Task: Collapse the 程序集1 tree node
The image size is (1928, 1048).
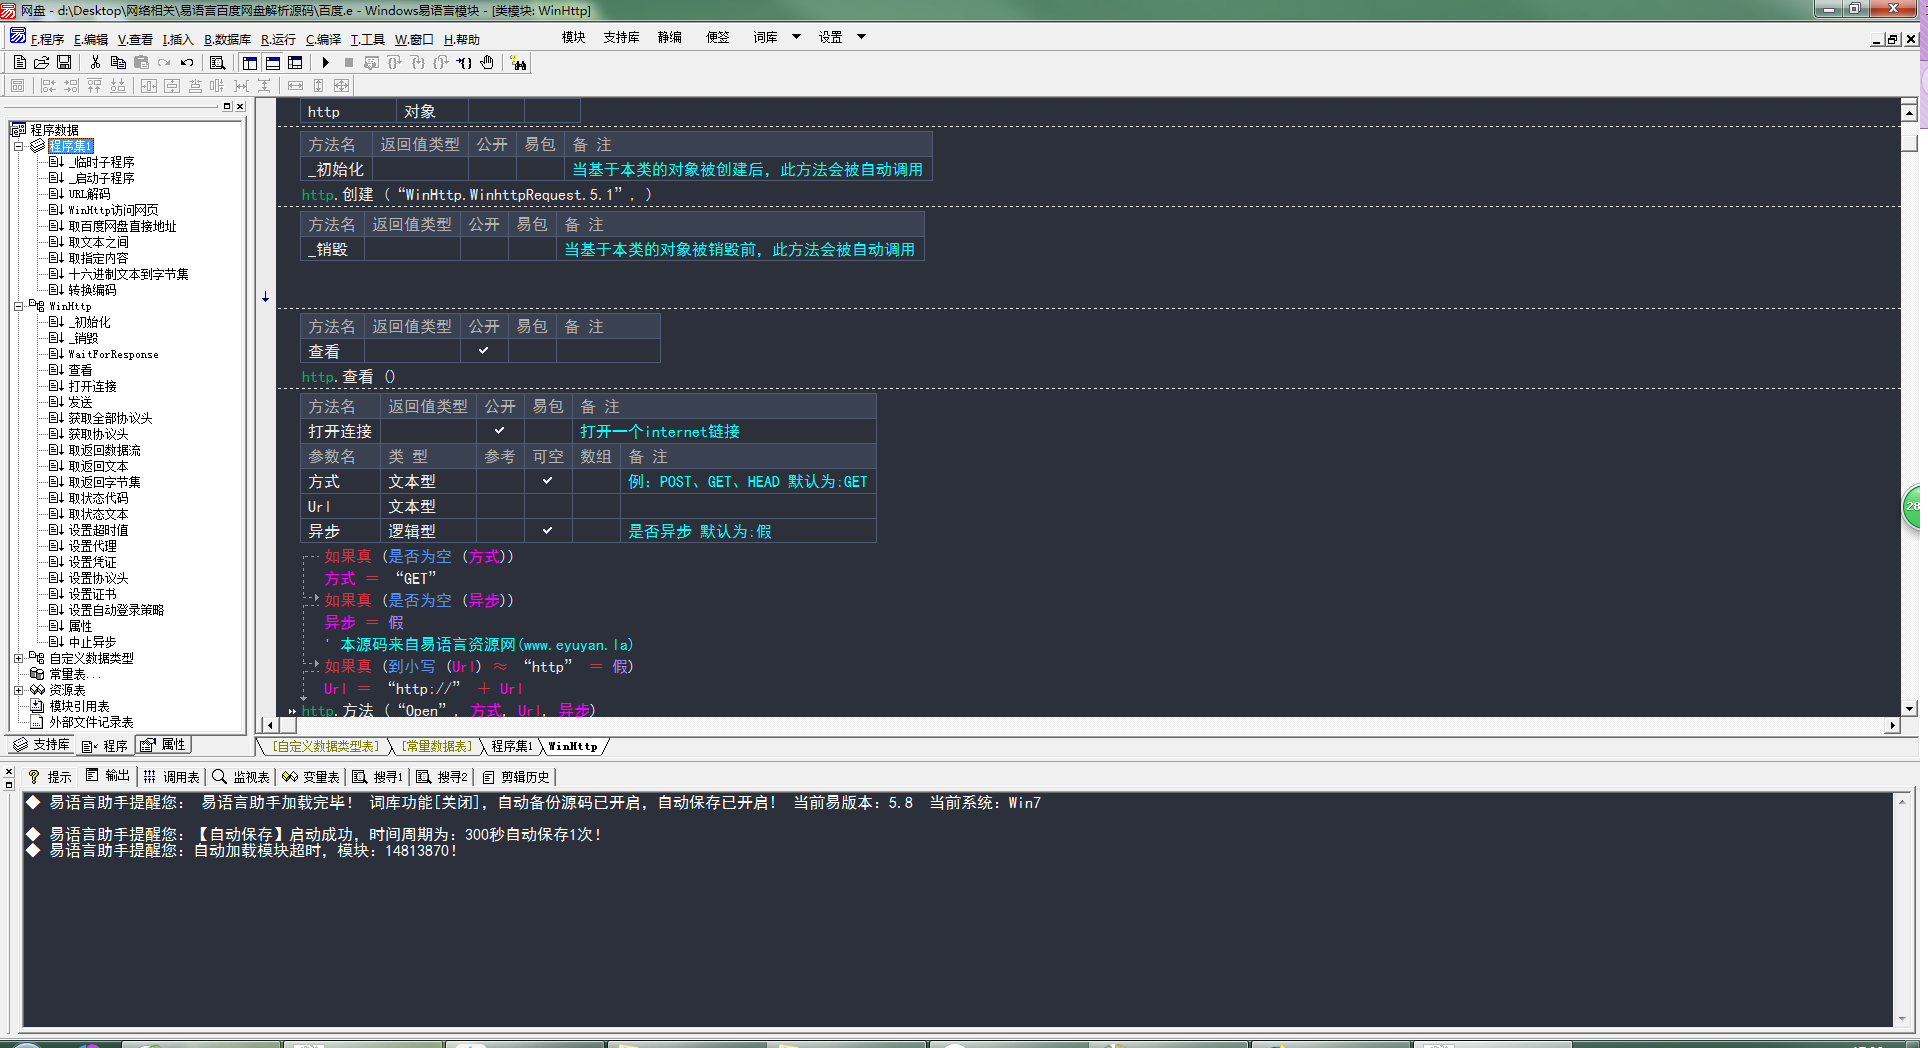Action: click(18, 146)
